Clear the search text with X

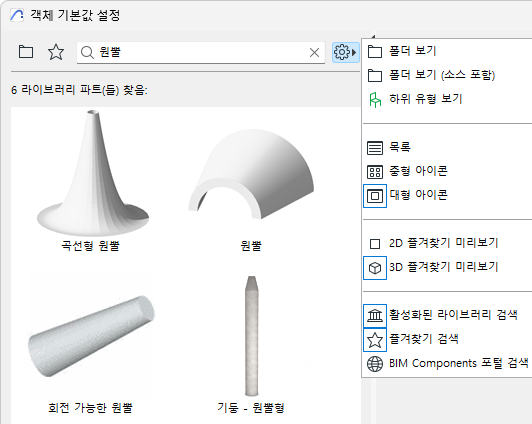[315, 53]
